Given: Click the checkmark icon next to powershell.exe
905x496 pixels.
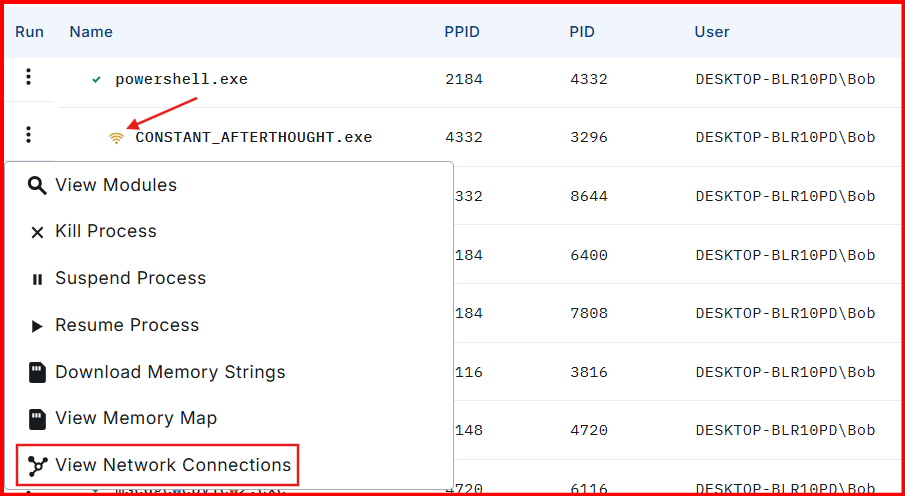Looking at the screenshot, I should pos(96,79).
